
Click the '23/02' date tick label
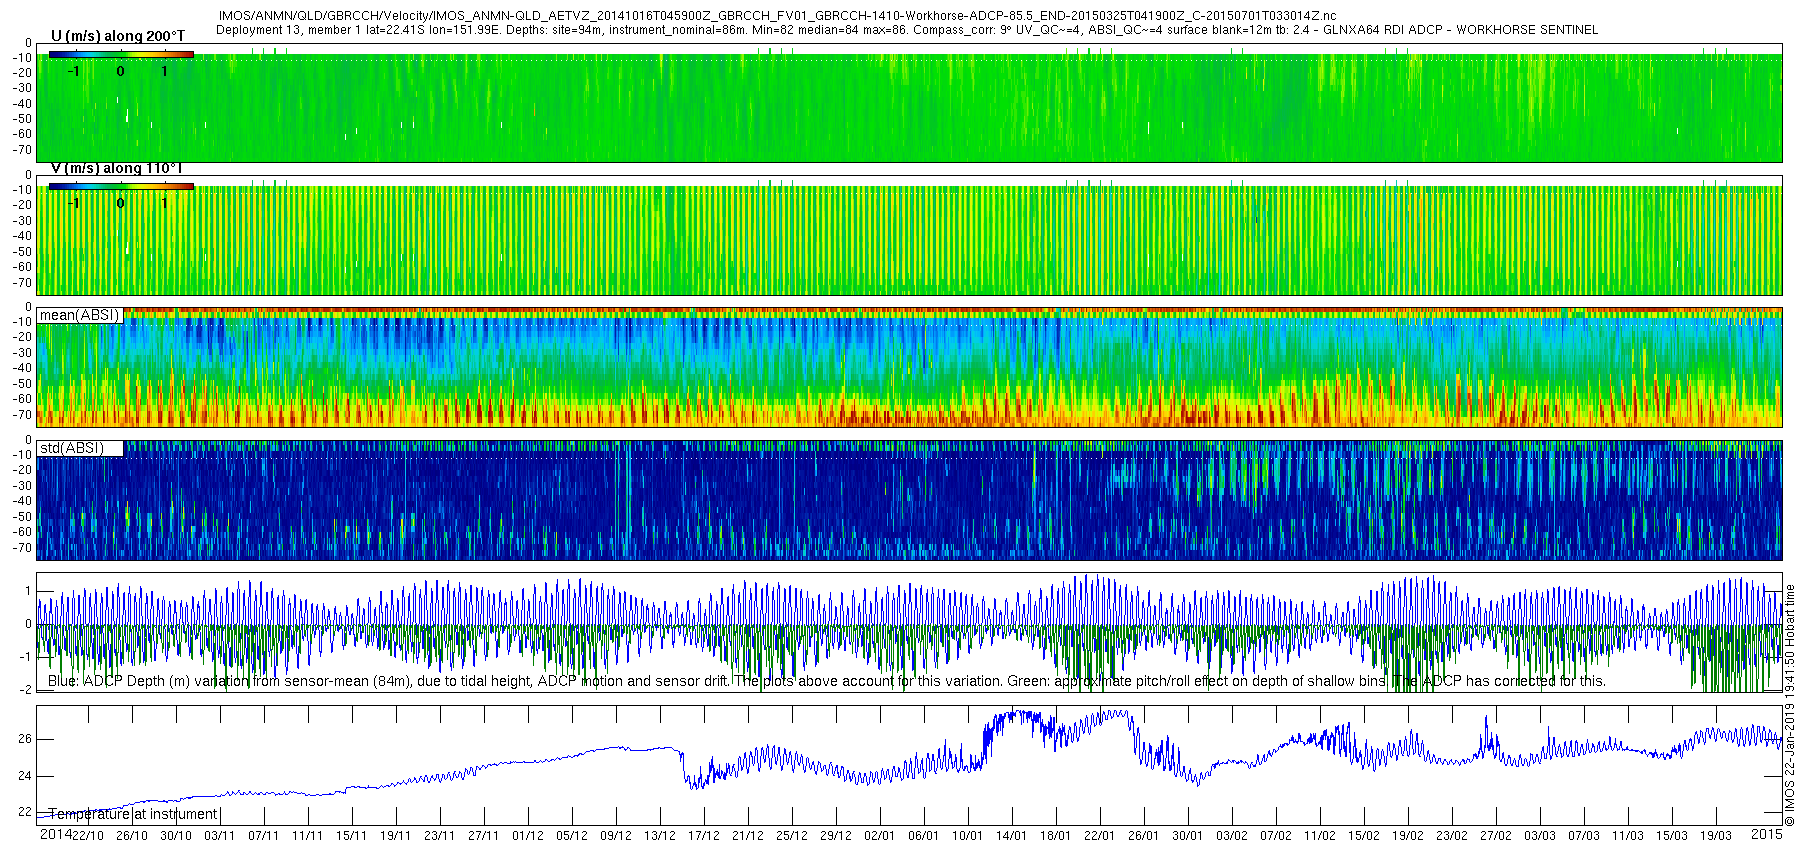click(1452, 836)
